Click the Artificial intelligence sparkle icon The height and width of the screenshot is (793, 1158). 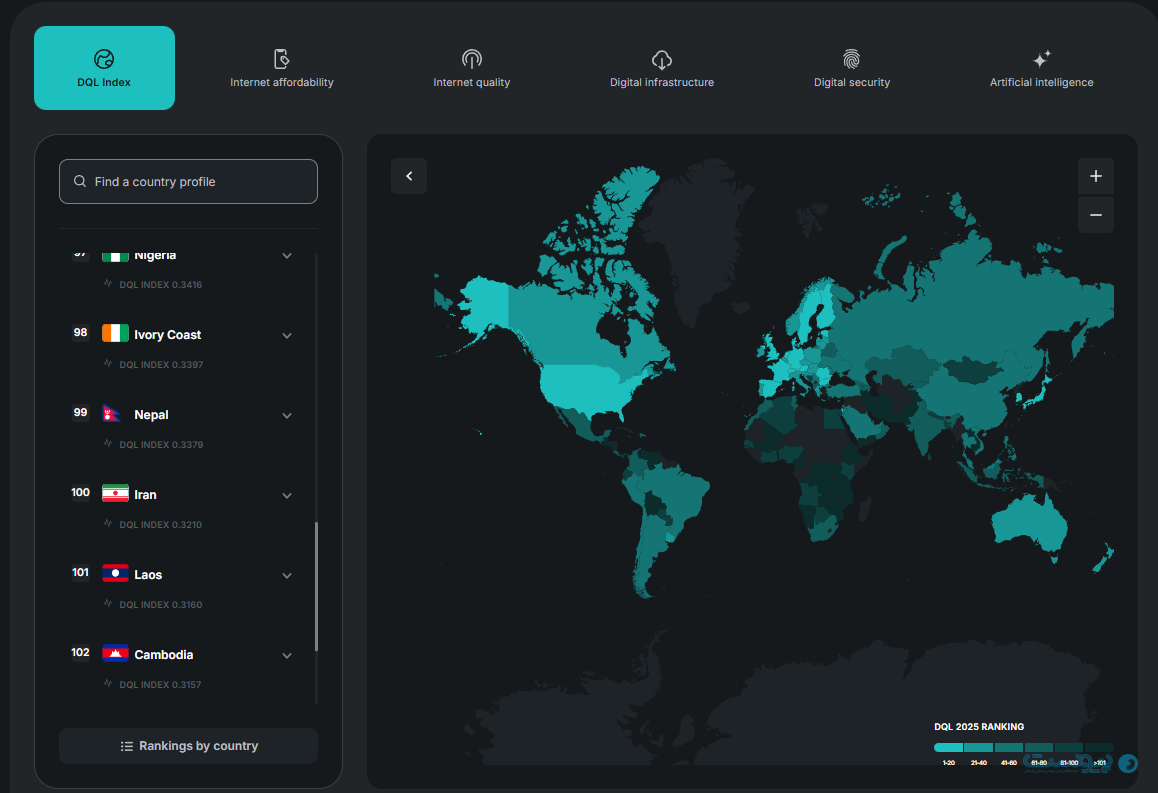point(1041,59)
